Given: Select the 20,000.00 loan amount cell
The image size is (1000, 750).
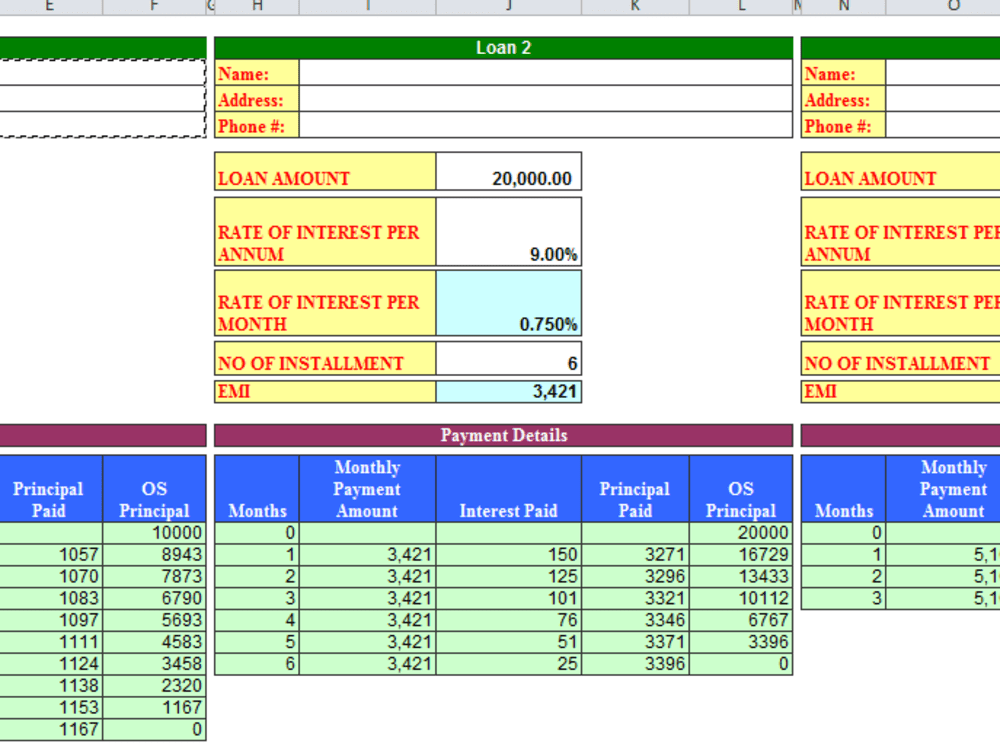Looking at the screenshot, I should [x=509, y=172].
